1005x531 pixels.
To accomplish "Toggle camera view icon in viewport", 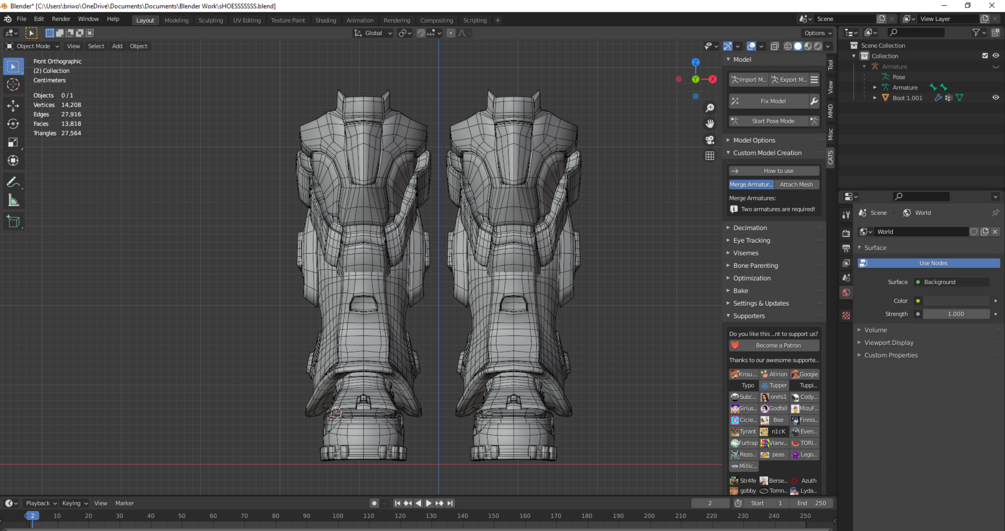I will (710, 140).
